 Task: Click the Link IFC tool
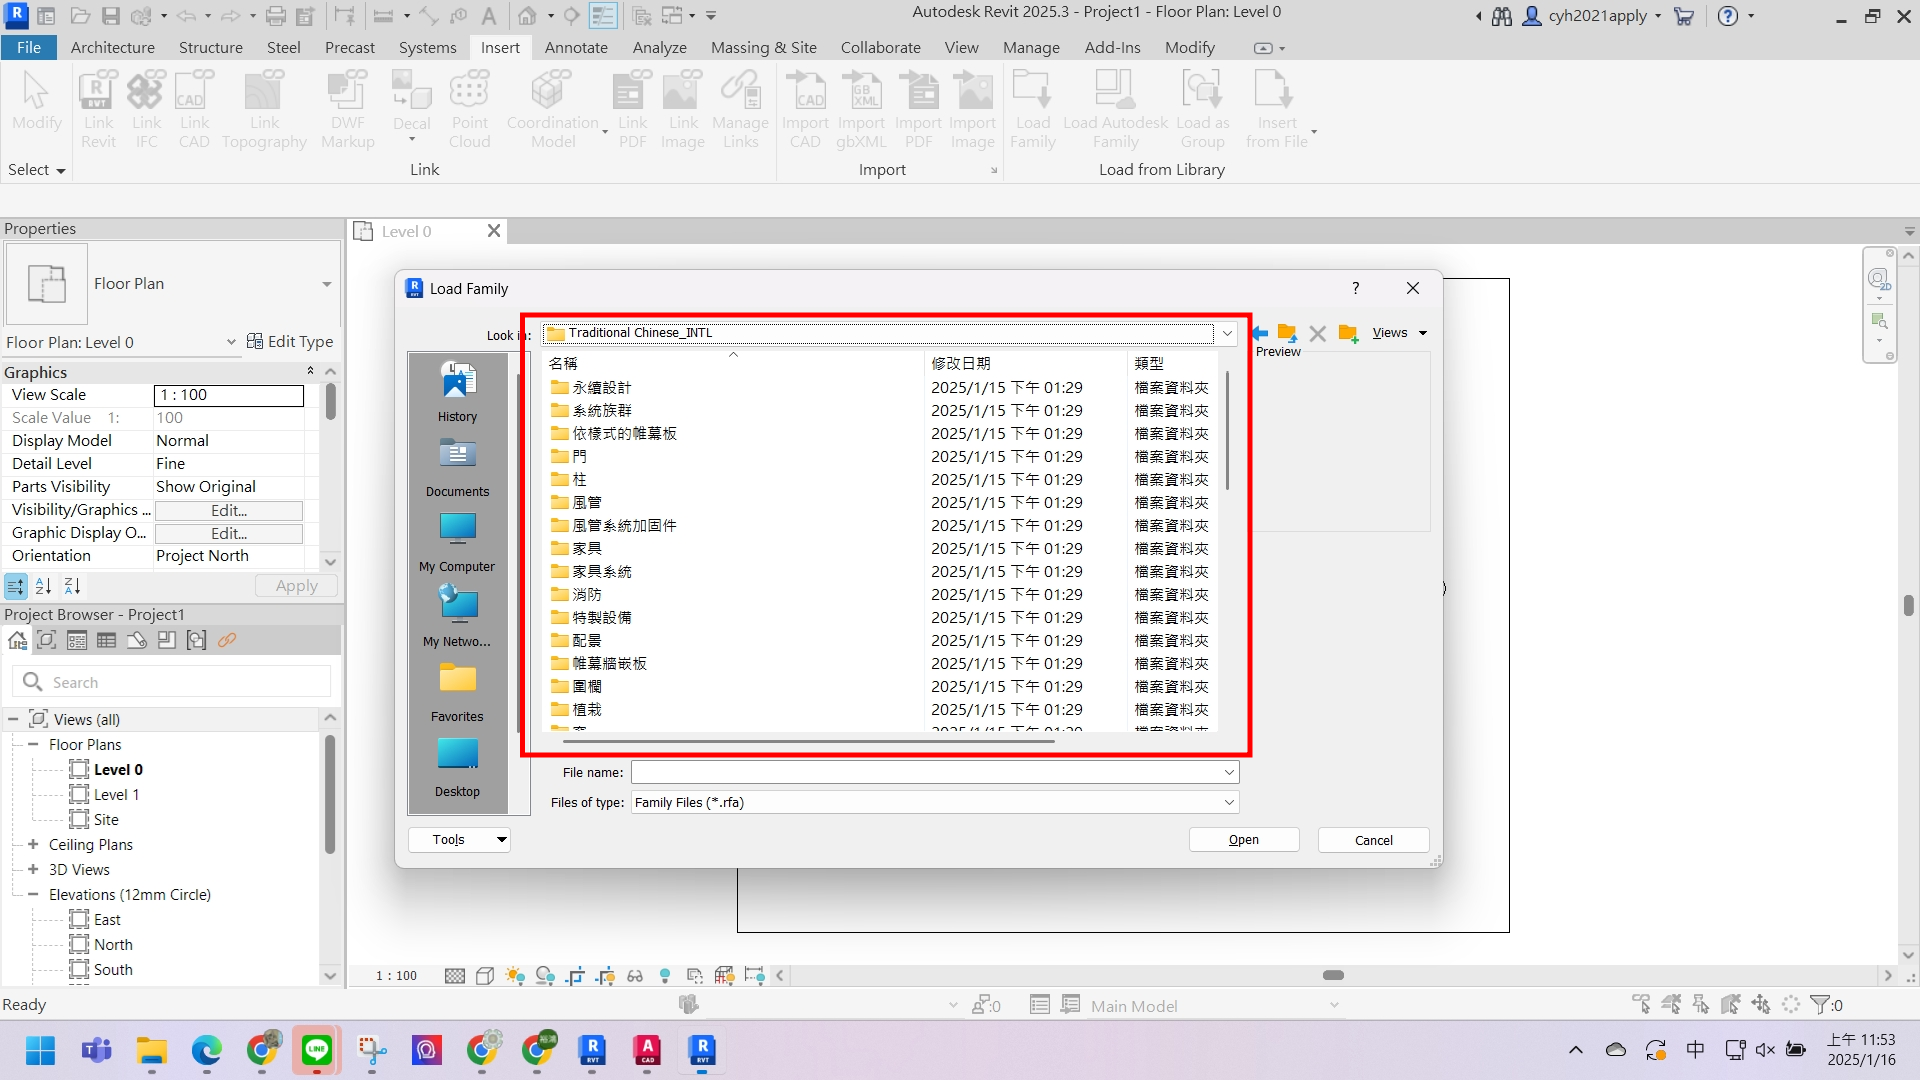pos(146,110)
